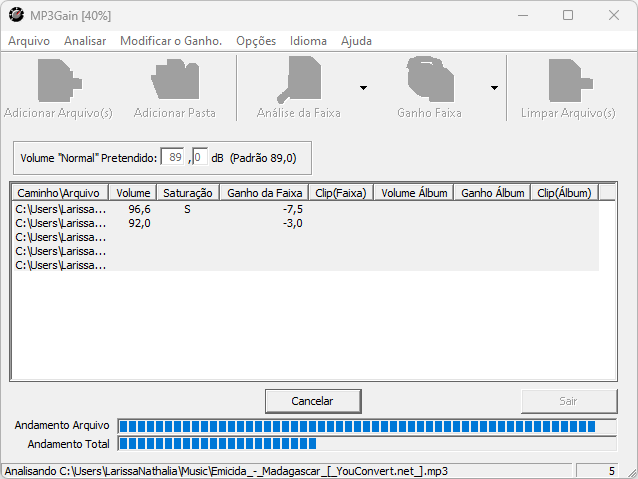This screenshot has height=479, width=638.
Task: Click the Análise da Faixa icon
Action: (x=299, y=79)
